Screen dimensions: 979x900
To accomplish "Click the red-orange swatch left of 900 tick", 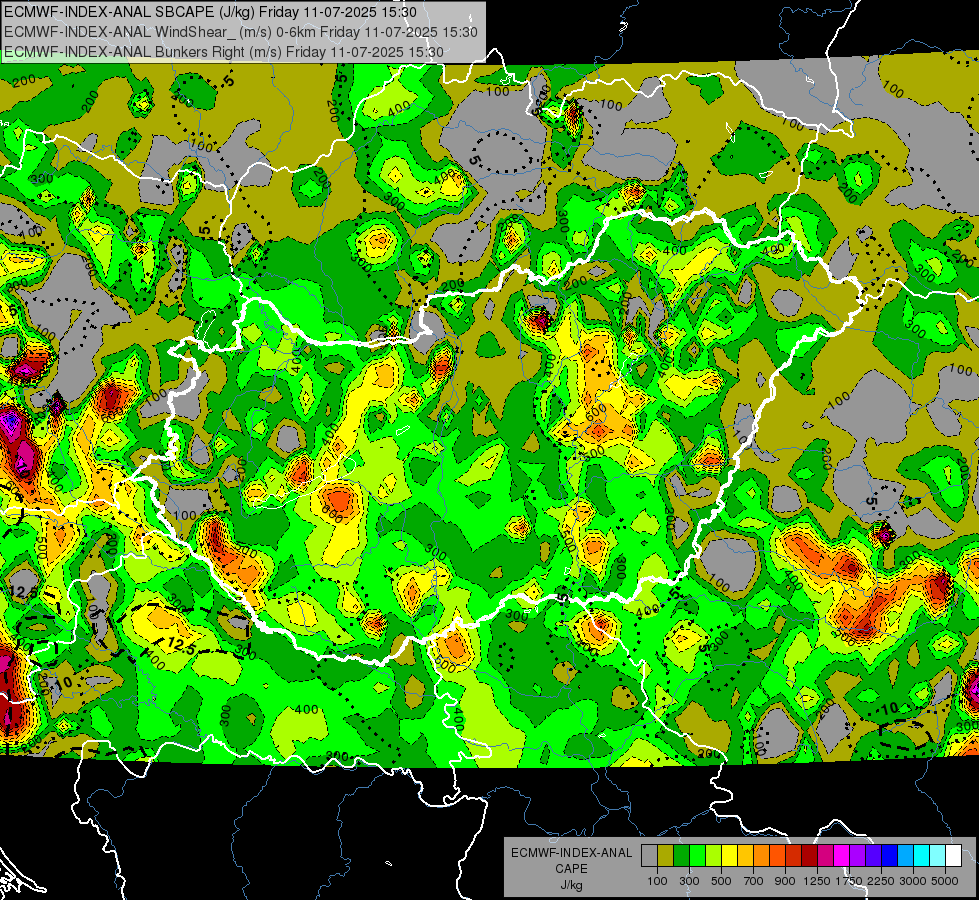I will point(777,855).
